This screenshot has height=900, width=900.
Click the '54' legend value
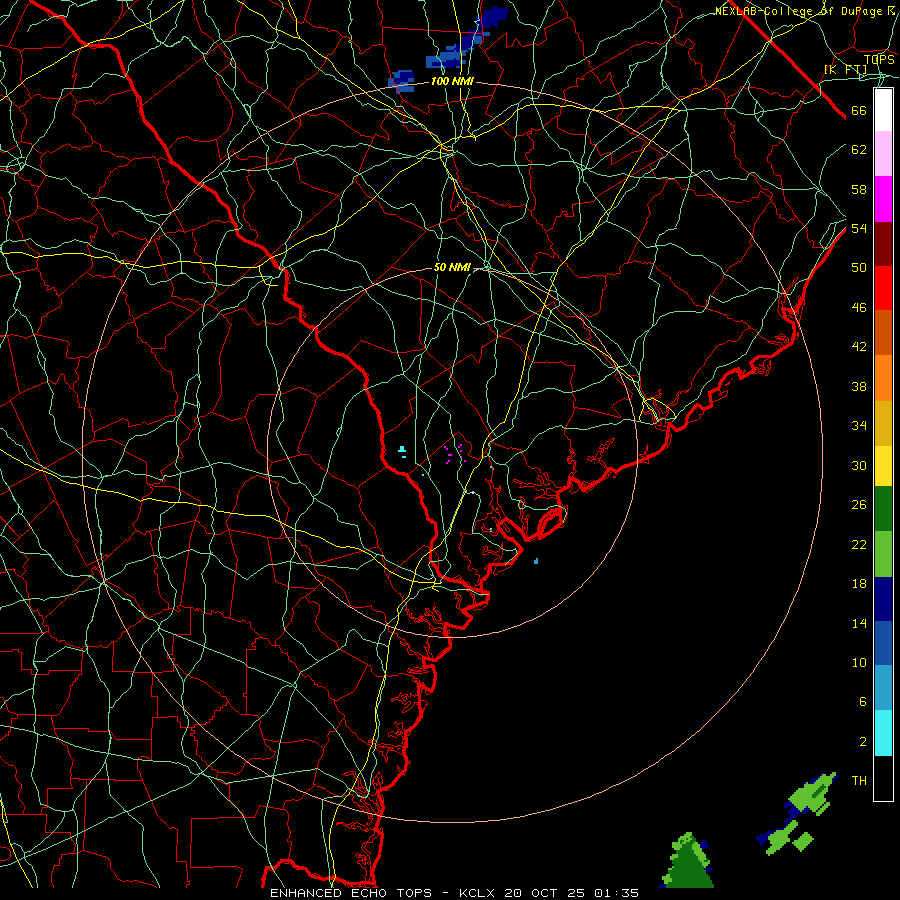pyautogui.click(x=859, y=228)
